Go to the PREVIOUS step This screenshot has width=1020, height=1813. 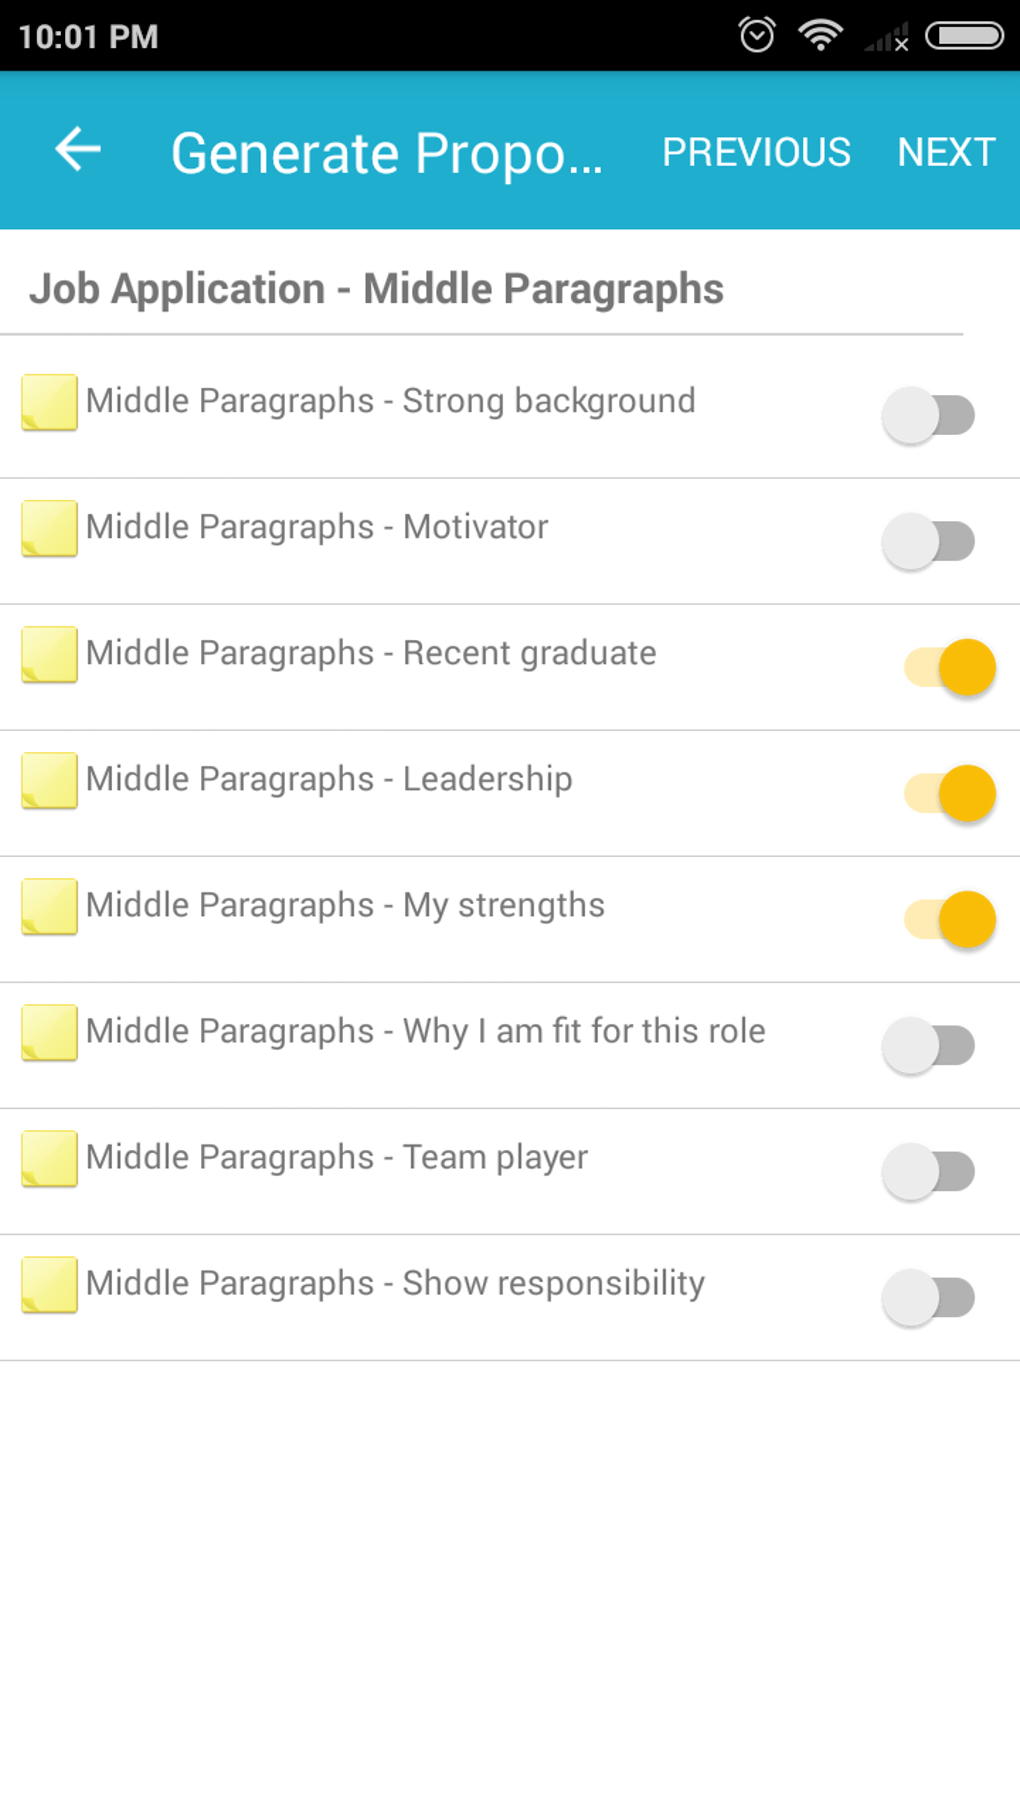pyautogui.click(x=756, y=152)
